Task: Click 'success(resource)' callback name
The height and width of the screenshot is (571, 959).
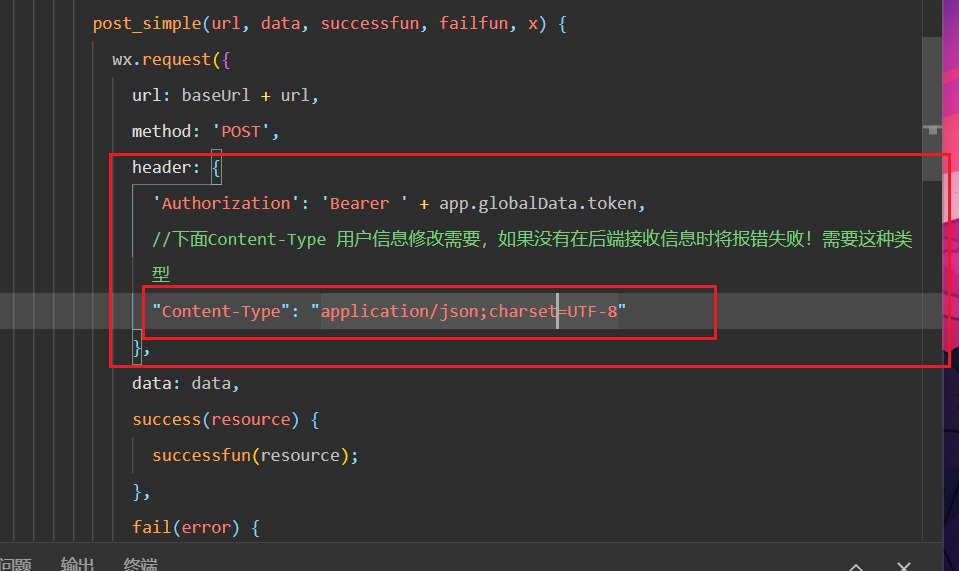Action: coord(215,419)
